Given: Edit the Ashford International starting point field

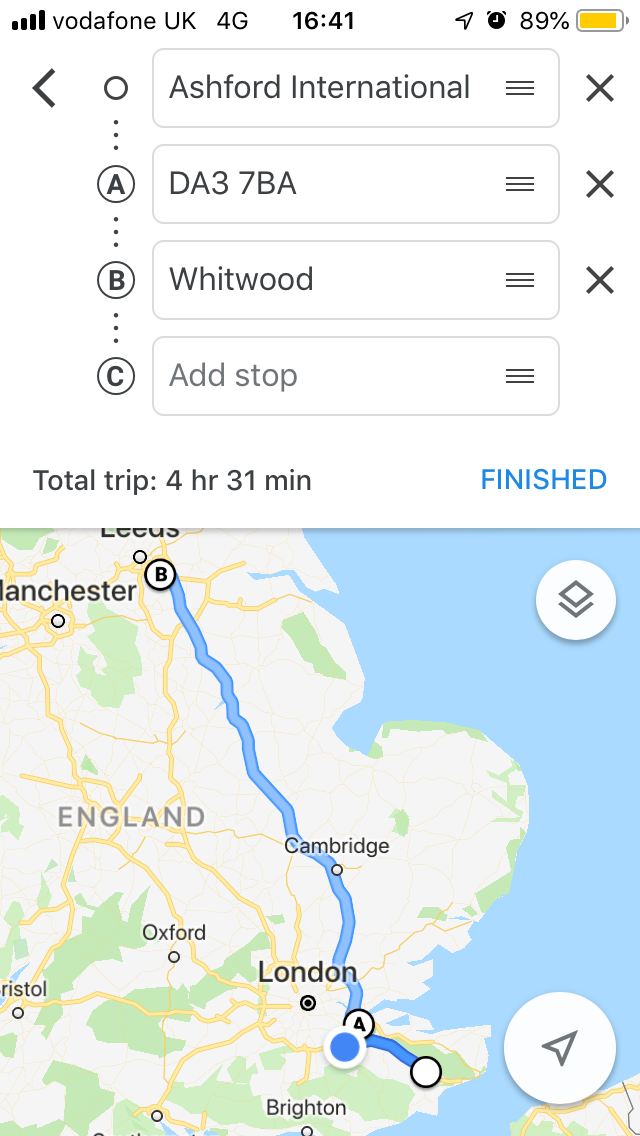Looking at the screenshot, I should [x=355, y=88].
